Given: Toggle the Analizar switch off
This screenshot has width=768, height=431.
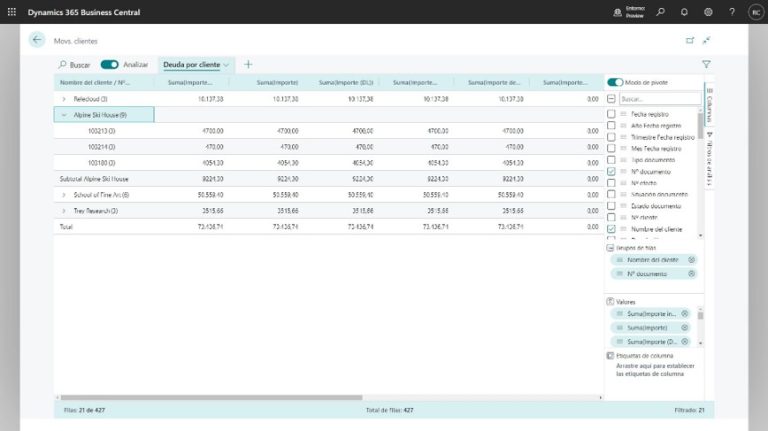Looking at the screenshot, I should tap(109, 64).
